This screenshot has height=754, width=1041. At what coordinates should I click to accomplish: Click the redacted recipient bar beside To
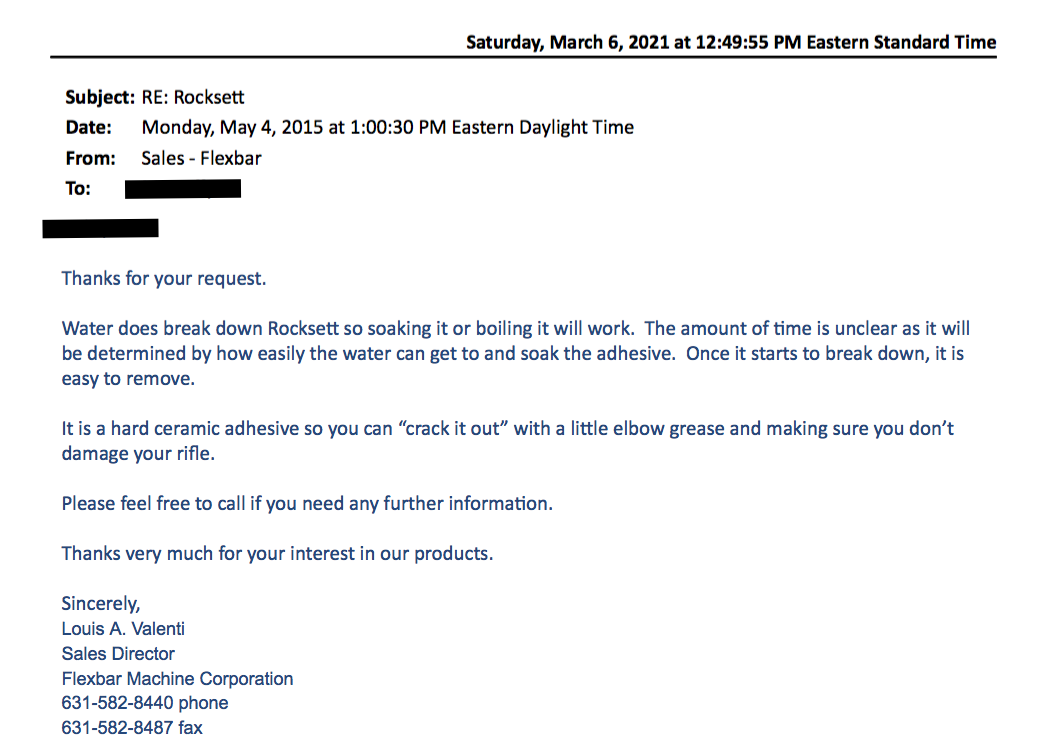(183, 188)
